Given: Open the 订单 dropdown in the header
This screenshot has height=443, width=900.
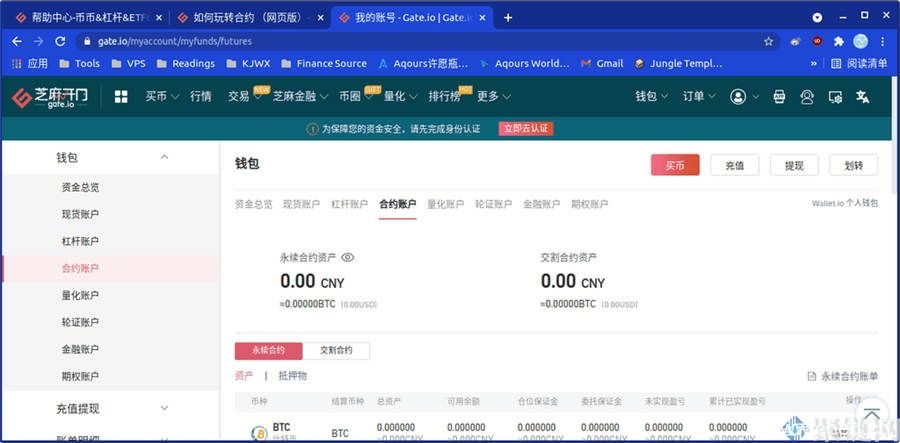Looking at the screenshot, I should (698, 97).
